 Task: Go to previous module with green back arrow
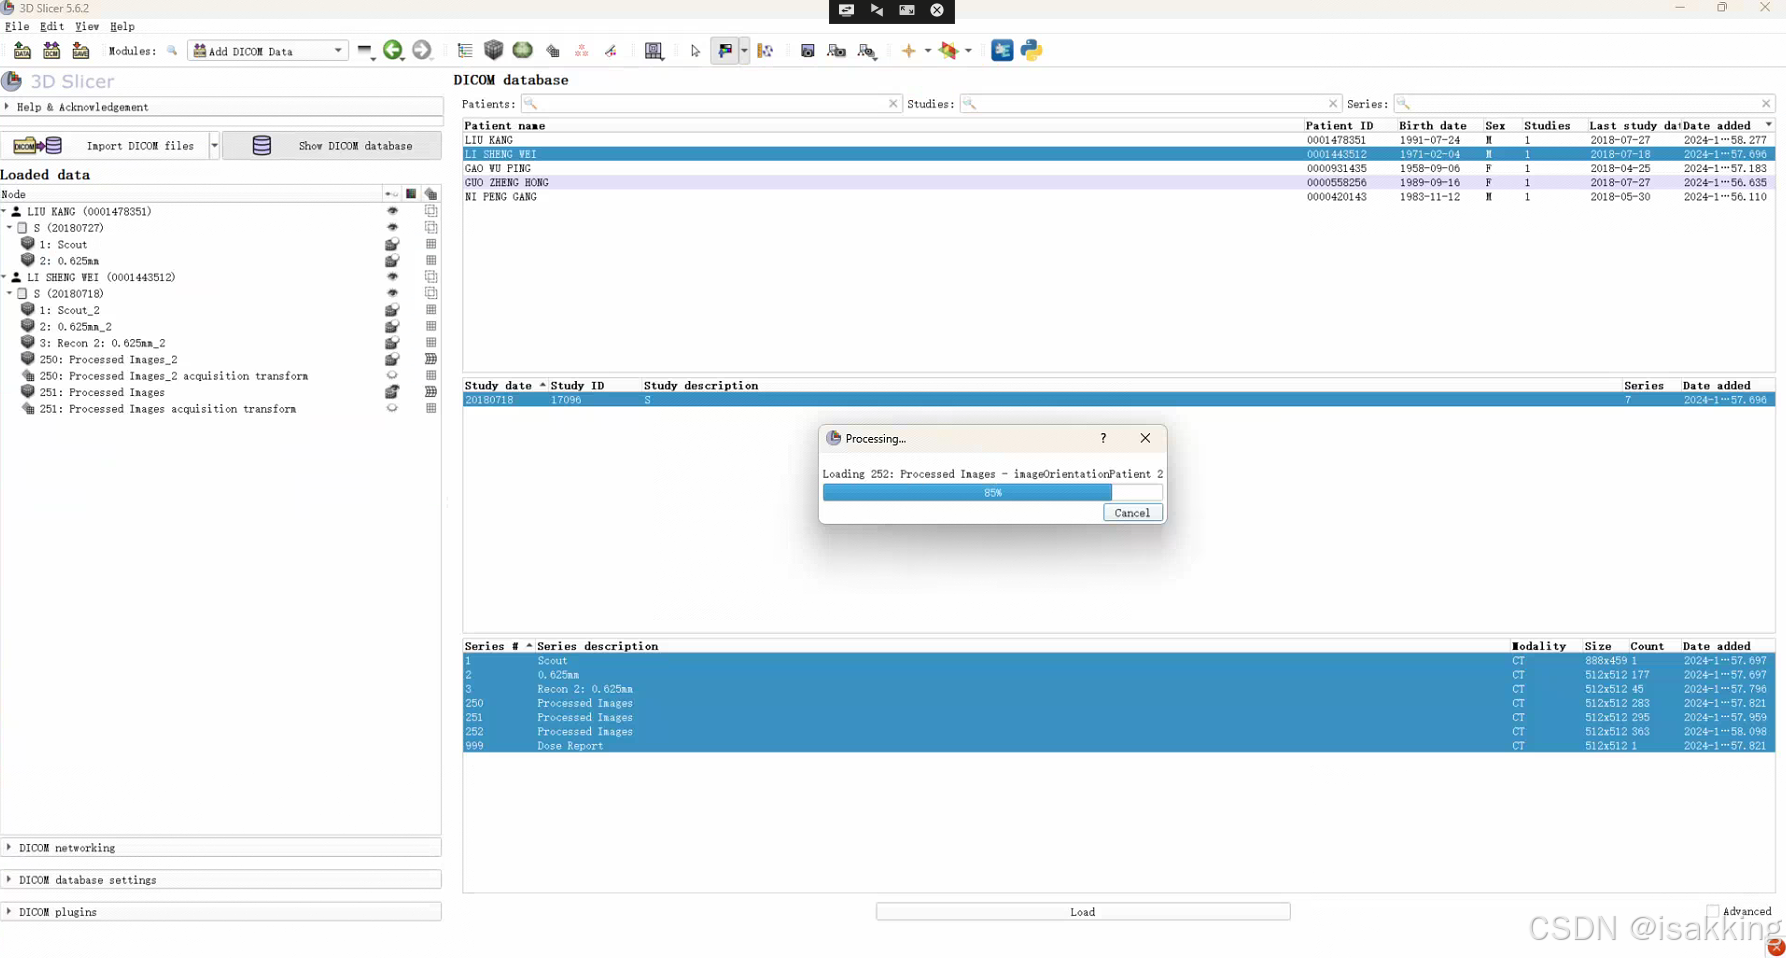pos(393,50)
